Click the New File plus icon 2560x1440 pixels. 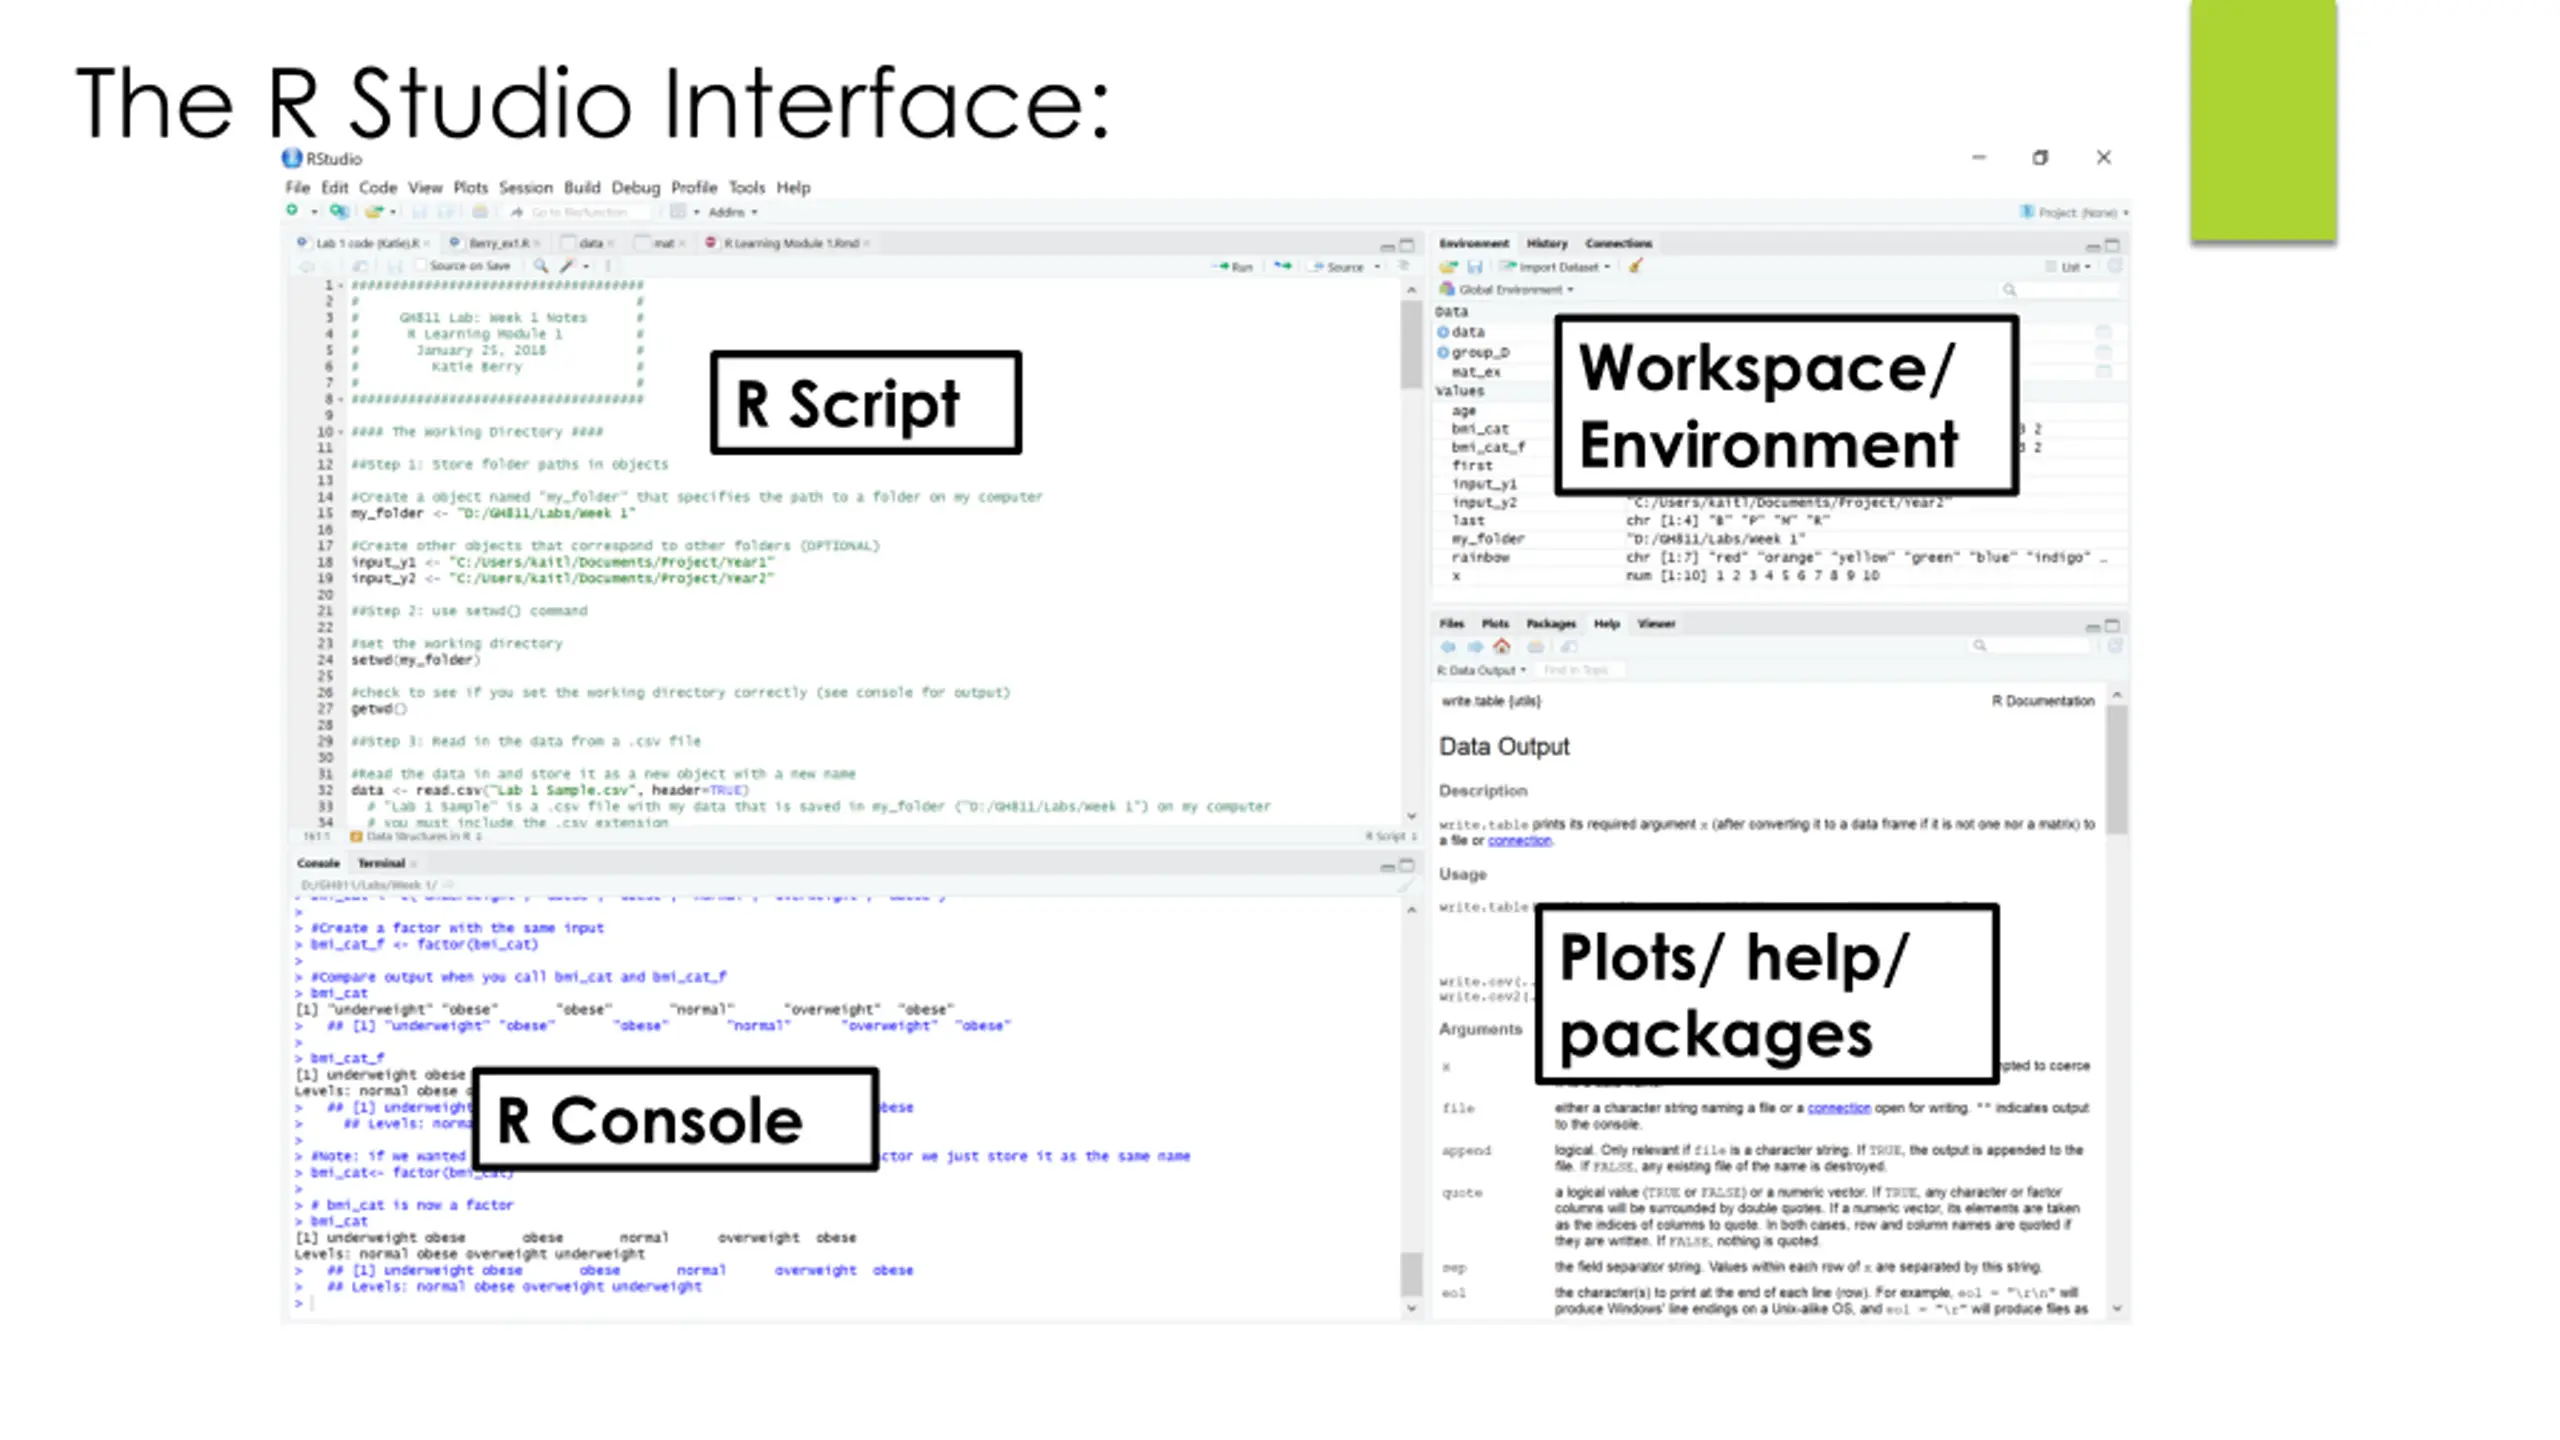(292, 211)
